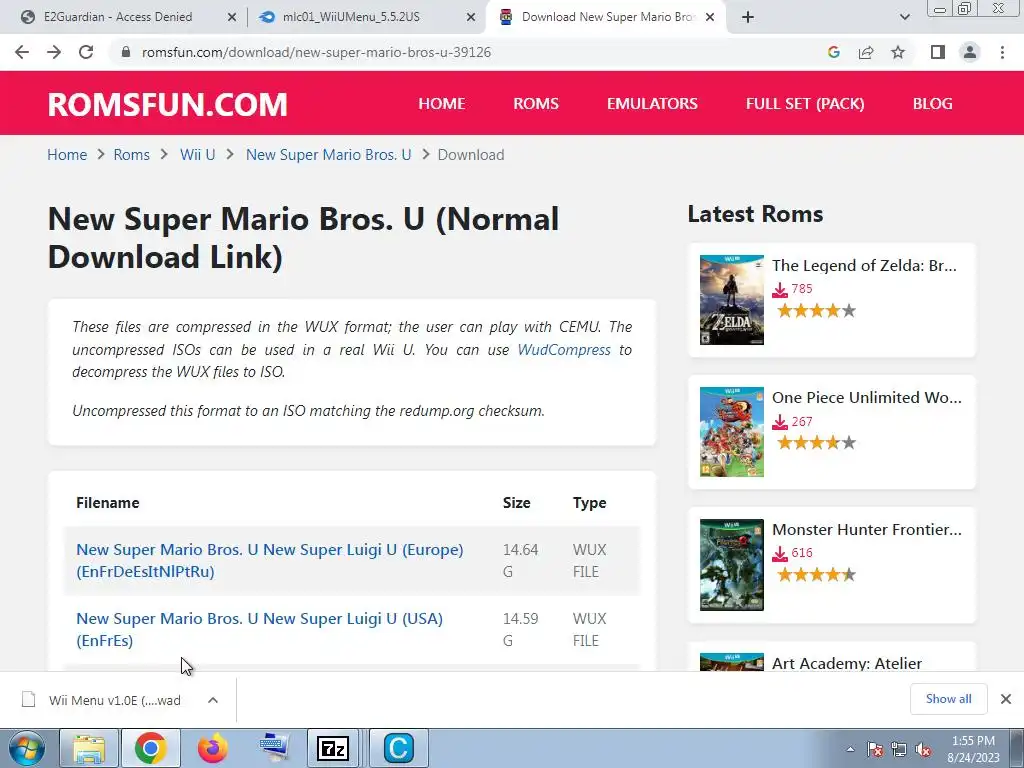Open the keyboard monitor taskbar app
Screen dimensions: 1024x768
tap(274, 748)
